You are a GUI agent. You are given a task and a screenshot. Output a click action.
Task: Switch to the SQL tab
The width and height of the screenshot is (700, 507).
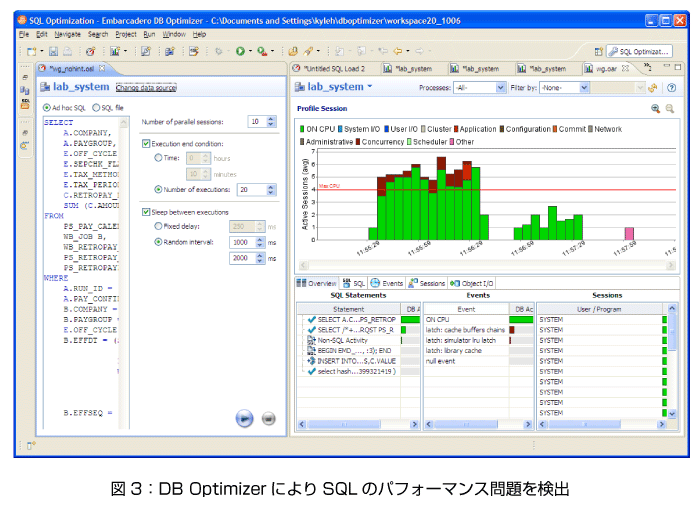click(353, 283)
